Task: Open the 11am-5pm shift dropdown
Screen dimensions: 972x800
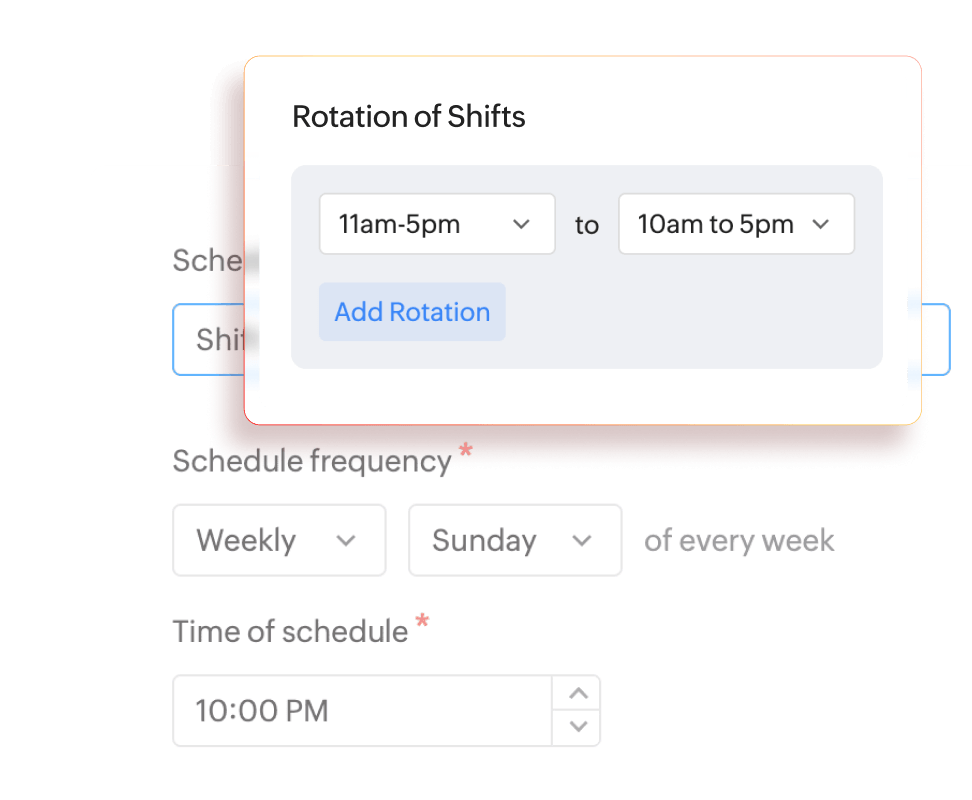Action: point(437,224)
